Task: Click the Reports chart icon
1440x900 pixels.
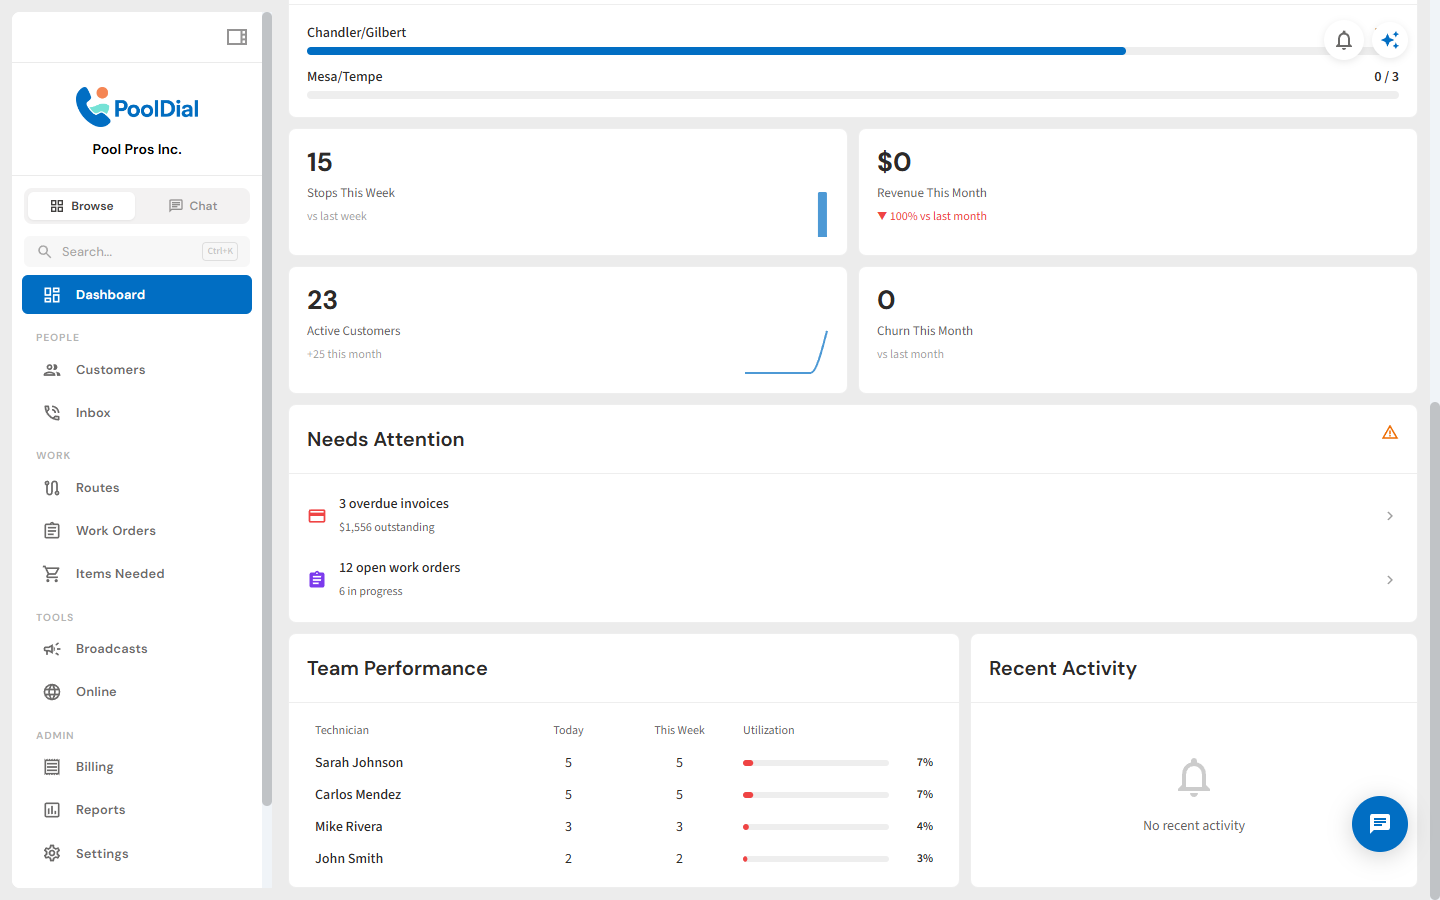Action: pos(52,810)
